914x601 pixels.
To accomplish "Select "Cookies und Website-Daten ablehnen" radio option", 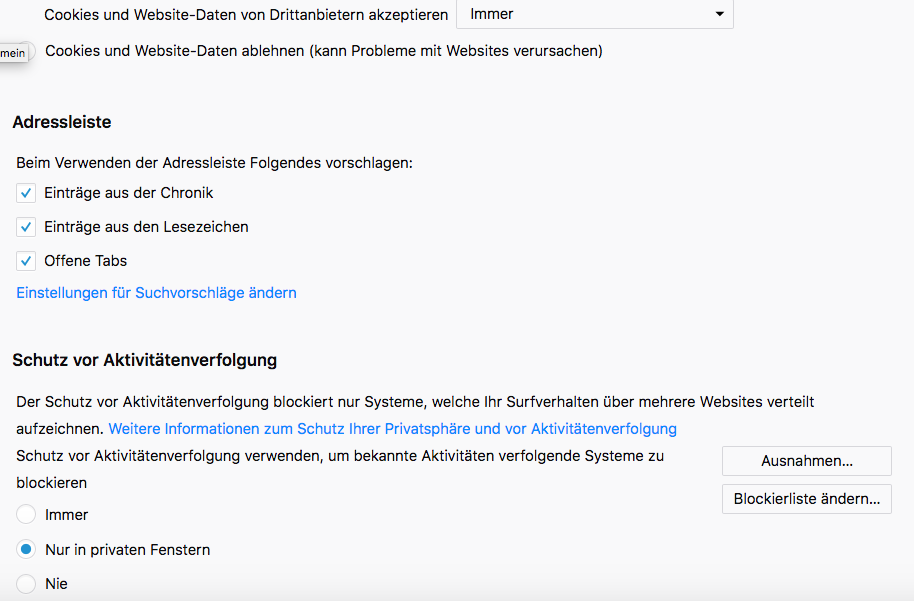I will [x=28, y=51].
